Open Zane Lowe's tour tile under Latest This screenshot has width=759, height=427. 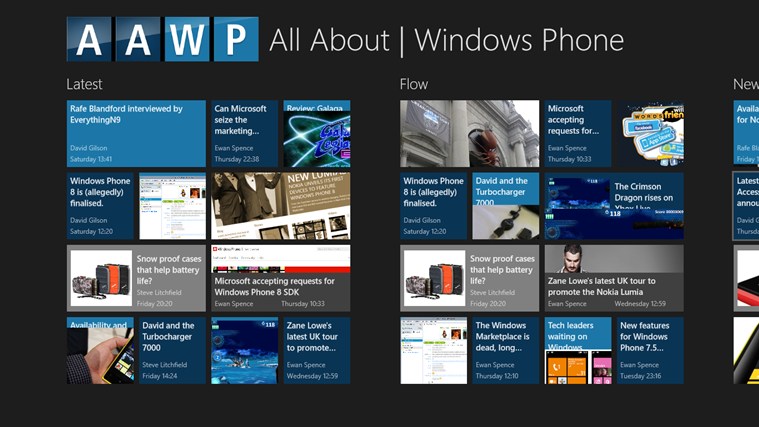pyautogui.click(x=317, y=351)
